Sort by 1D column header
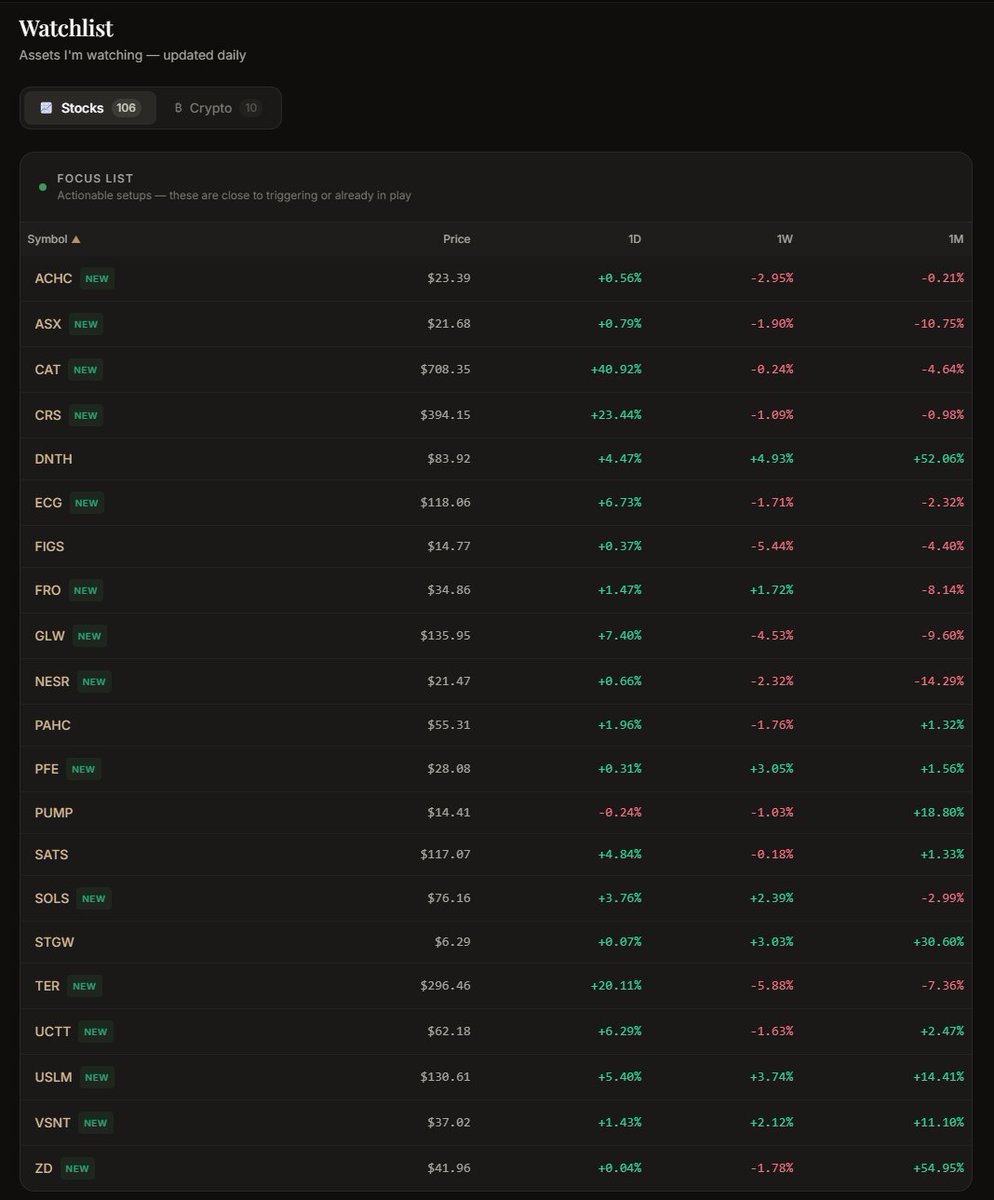 [634, 239]
